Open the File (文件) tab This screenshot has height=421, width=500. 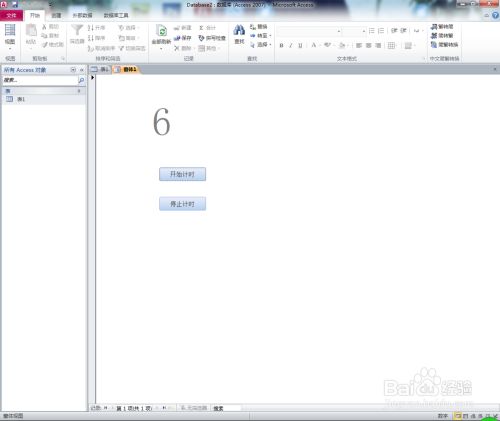11,15
